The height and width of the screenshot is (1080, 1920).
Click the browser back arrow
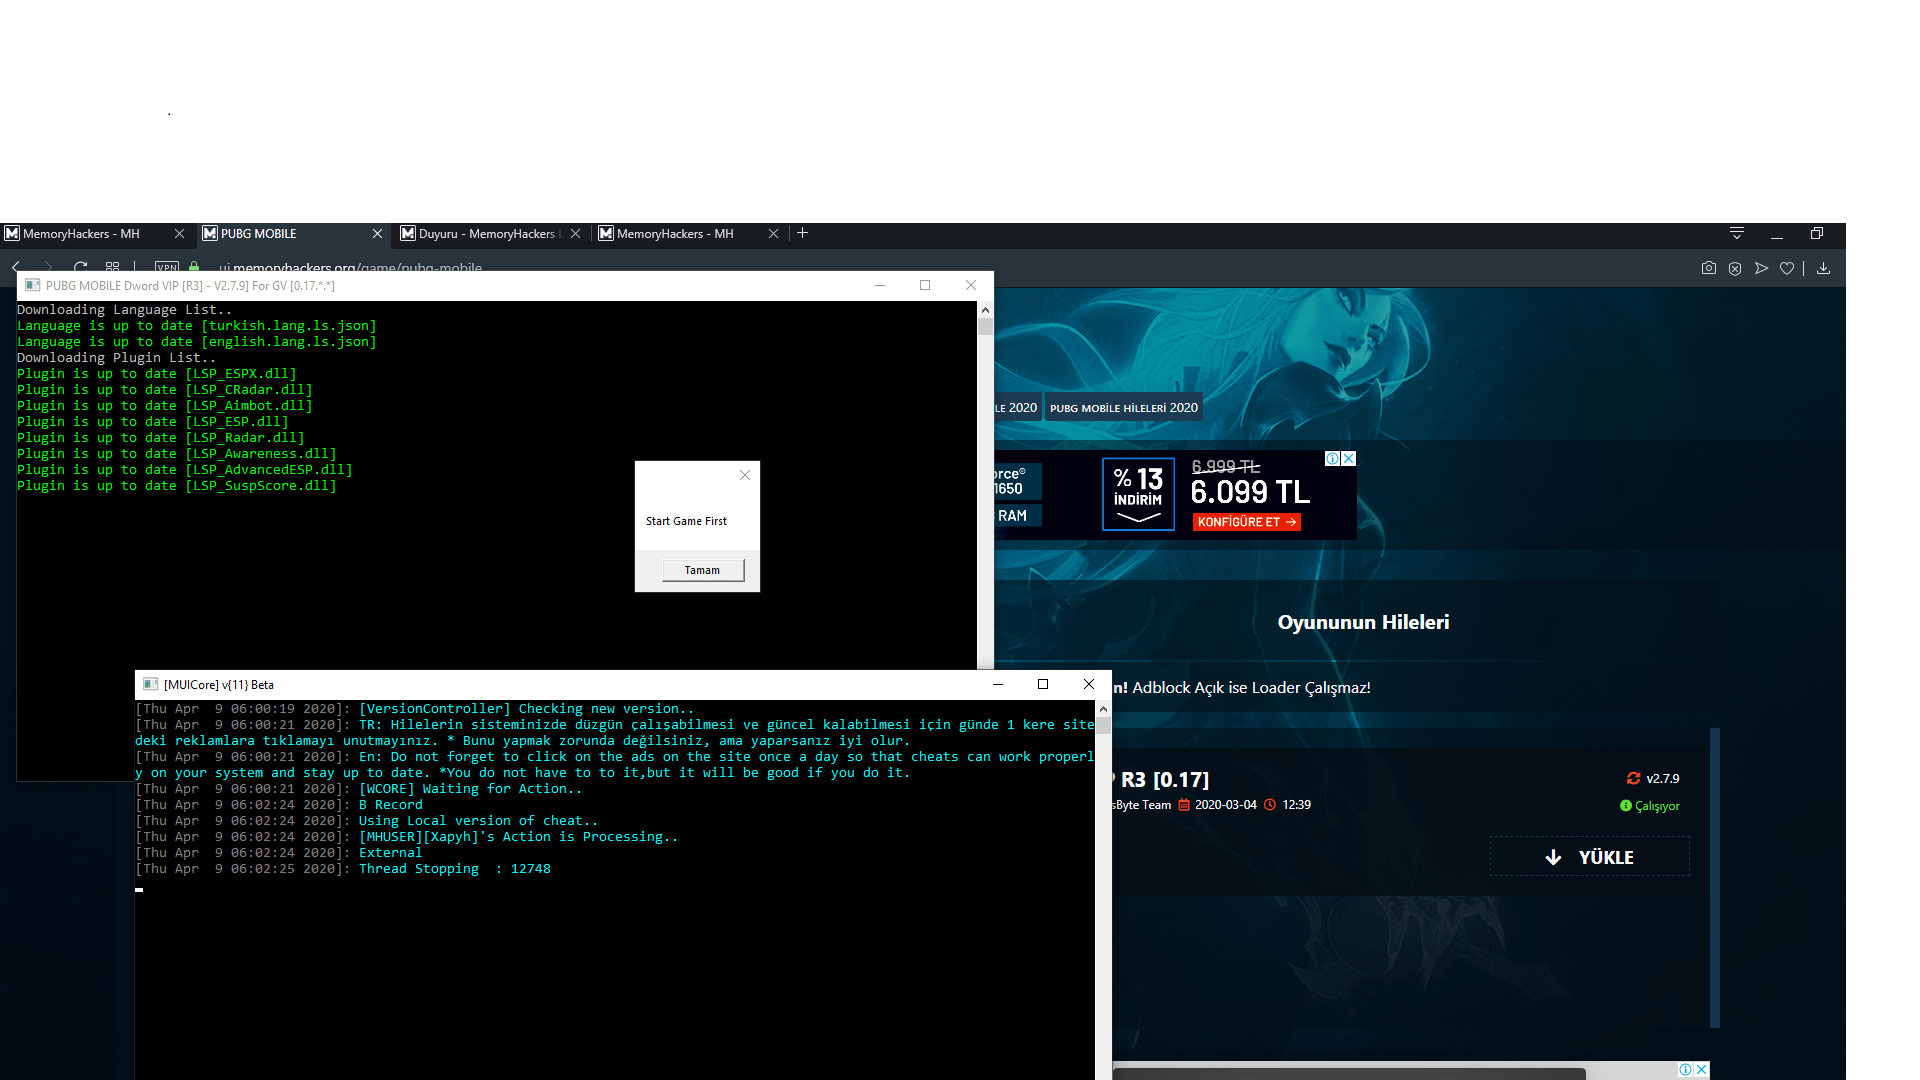16,267
